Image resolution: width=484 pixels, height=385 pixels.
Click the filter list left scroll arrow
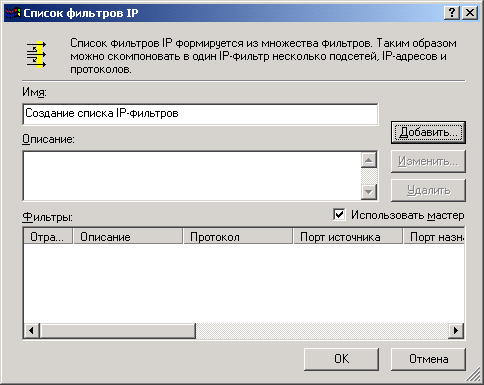click(32, 331)
